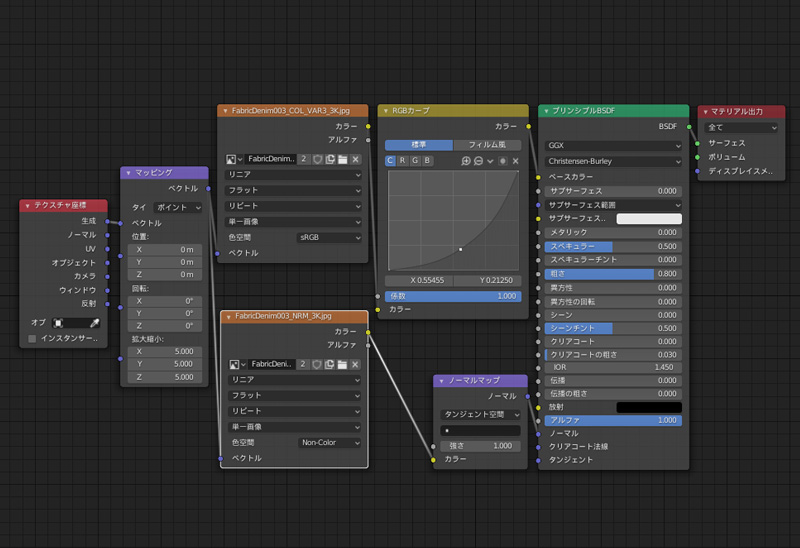
Task: Open image folder icon on COL_VAR3 node
Action: coord(342,159)
